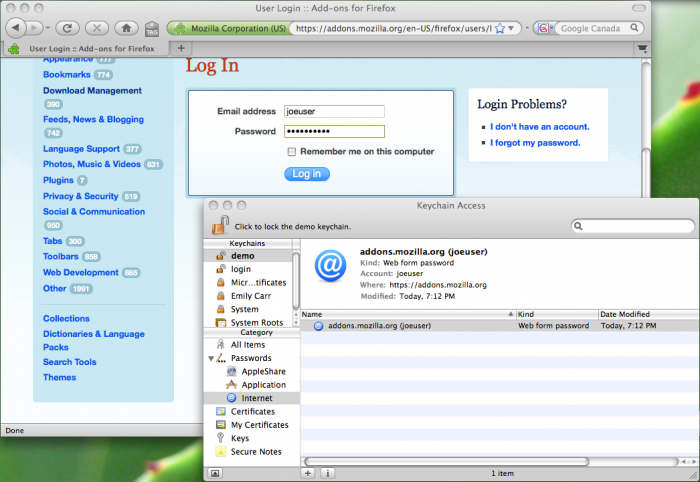Screen dimensions: 700x482
Task: Go back with Firefox back arrow
Action: tap(16, 28)
